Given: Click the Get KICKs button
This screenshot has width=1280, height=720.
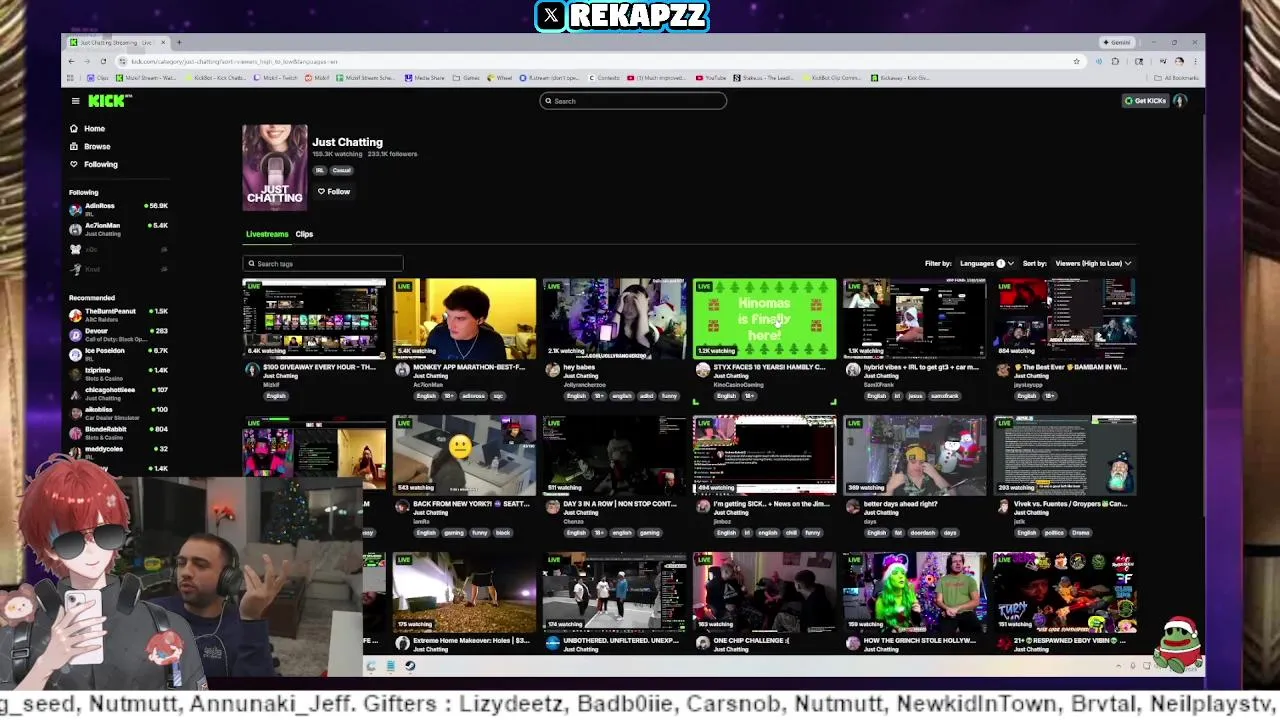Looking at the screenshot, I should point(1145,100).
